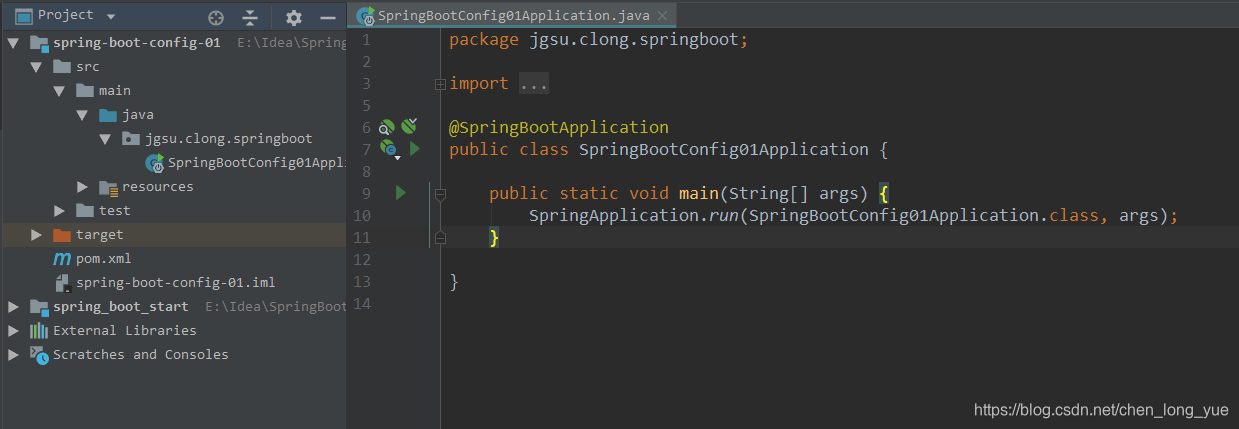Expand Scratches and Consoles node
This screenshot has width=1239, height=429.
tap(14, 355)
